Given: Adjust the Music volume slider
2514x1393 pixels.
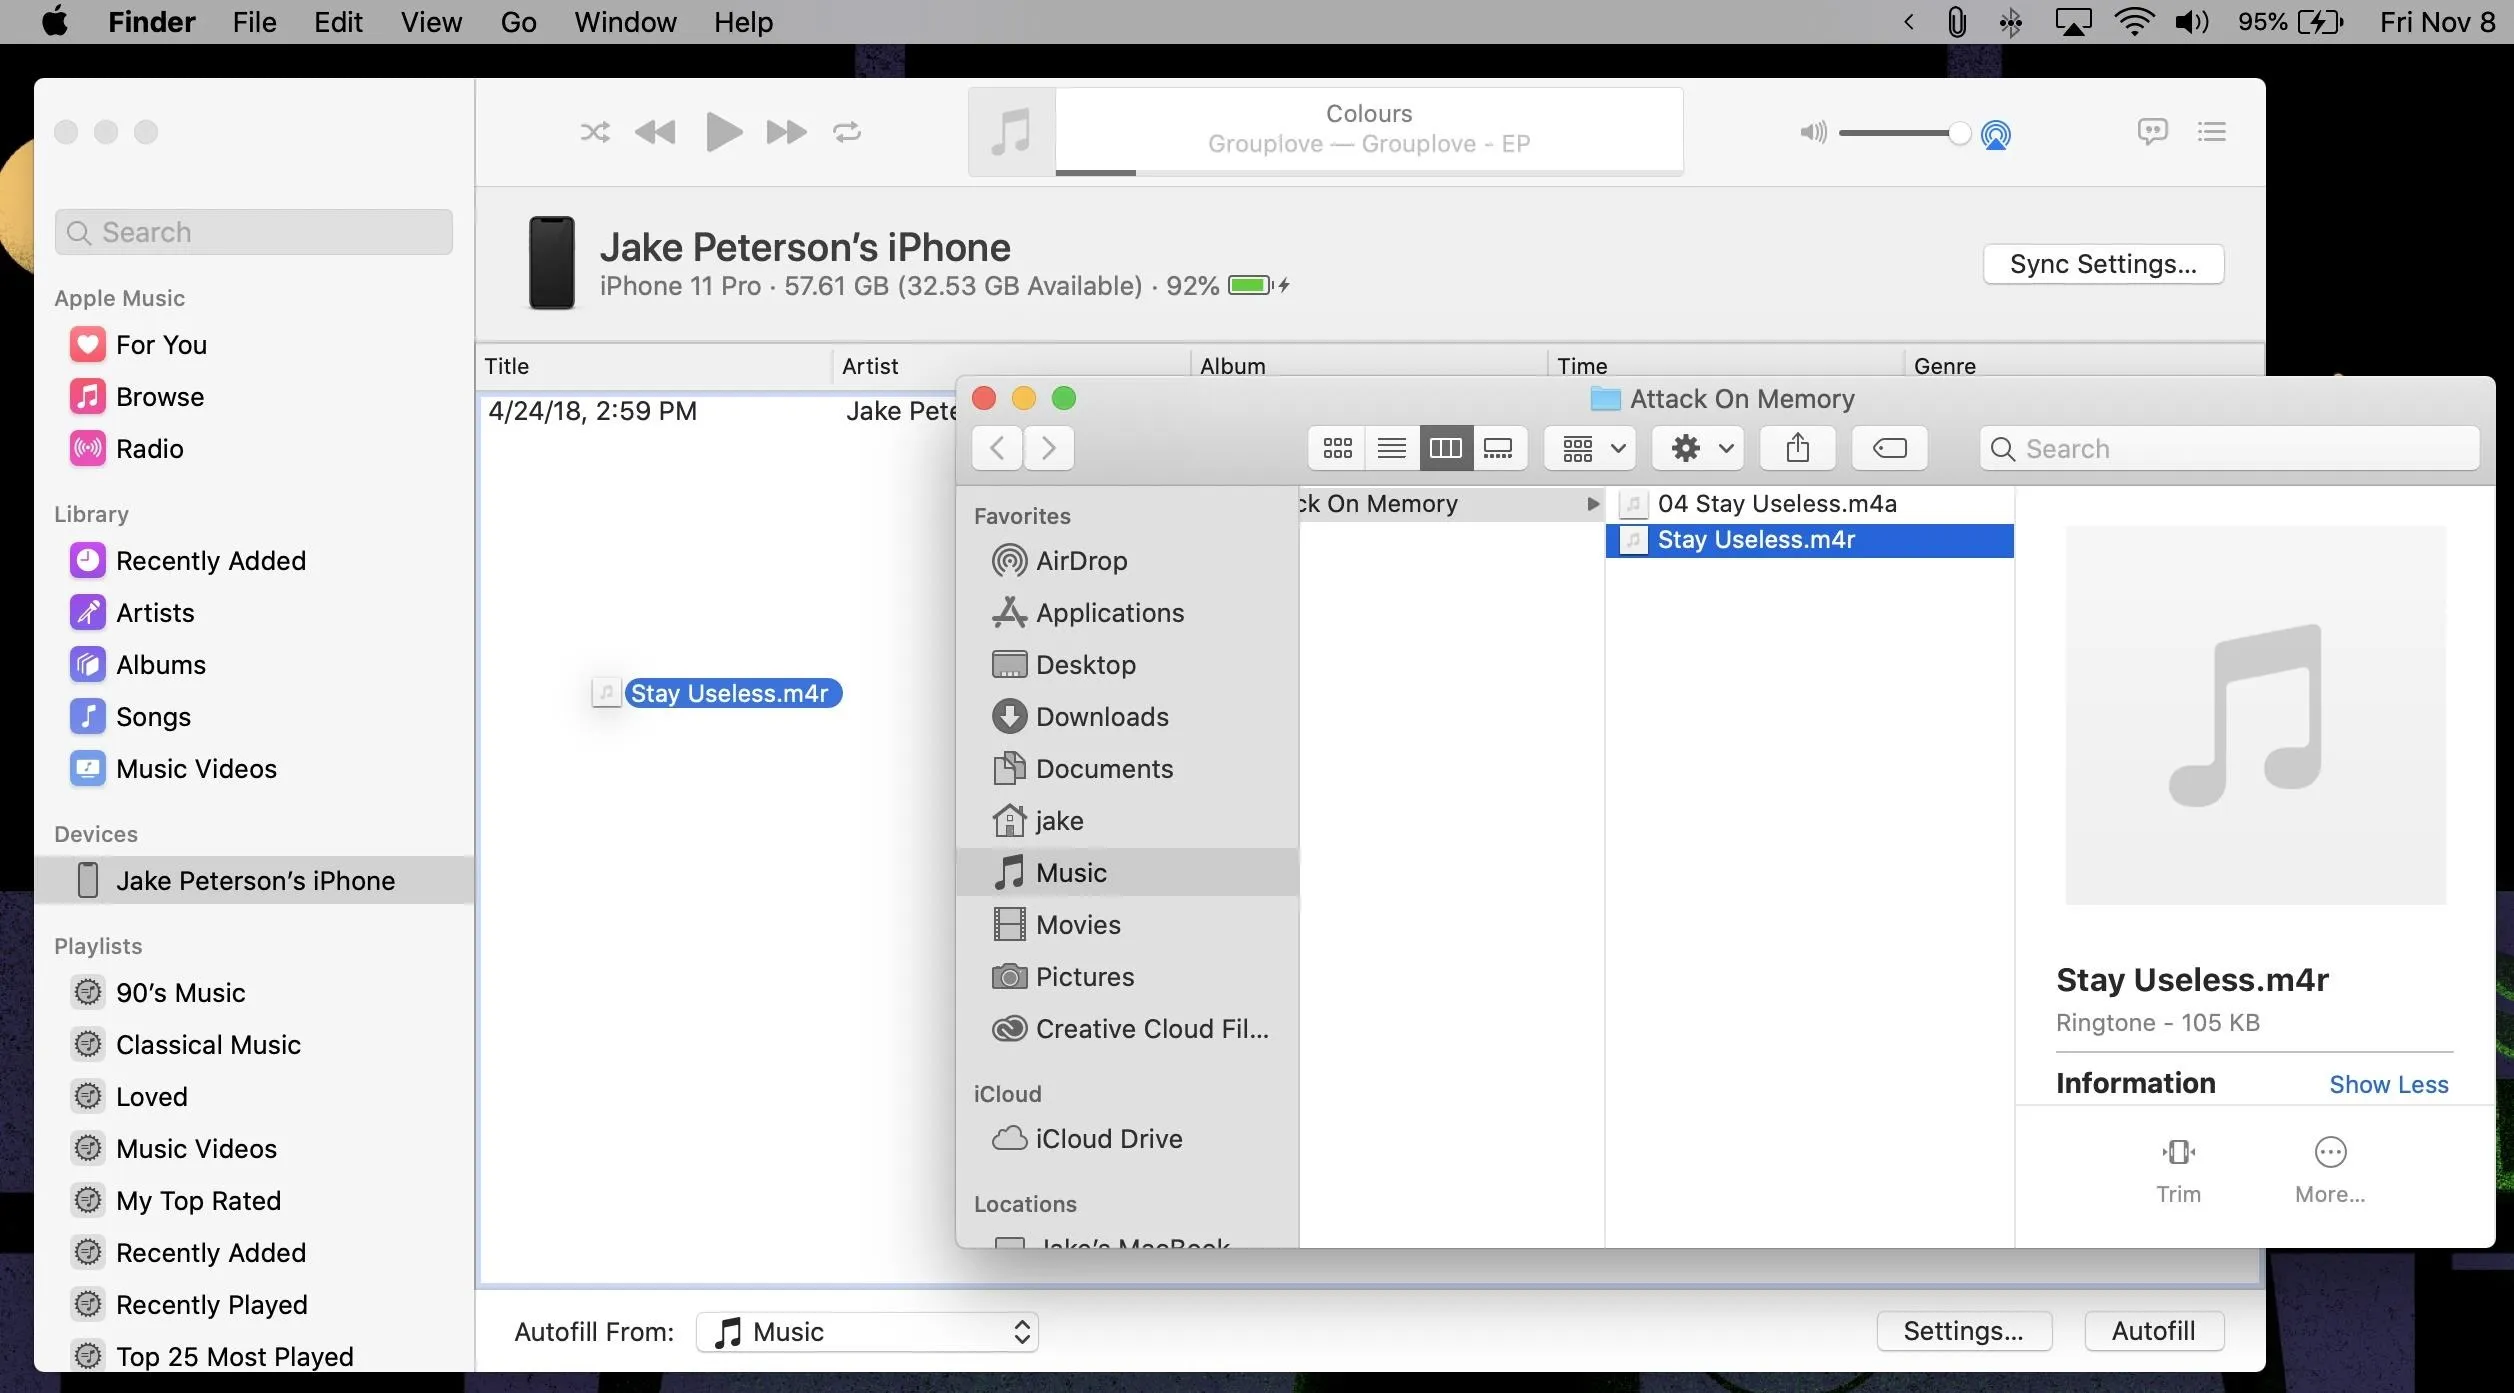Looking at the screenshot, I should point(1903,133).
